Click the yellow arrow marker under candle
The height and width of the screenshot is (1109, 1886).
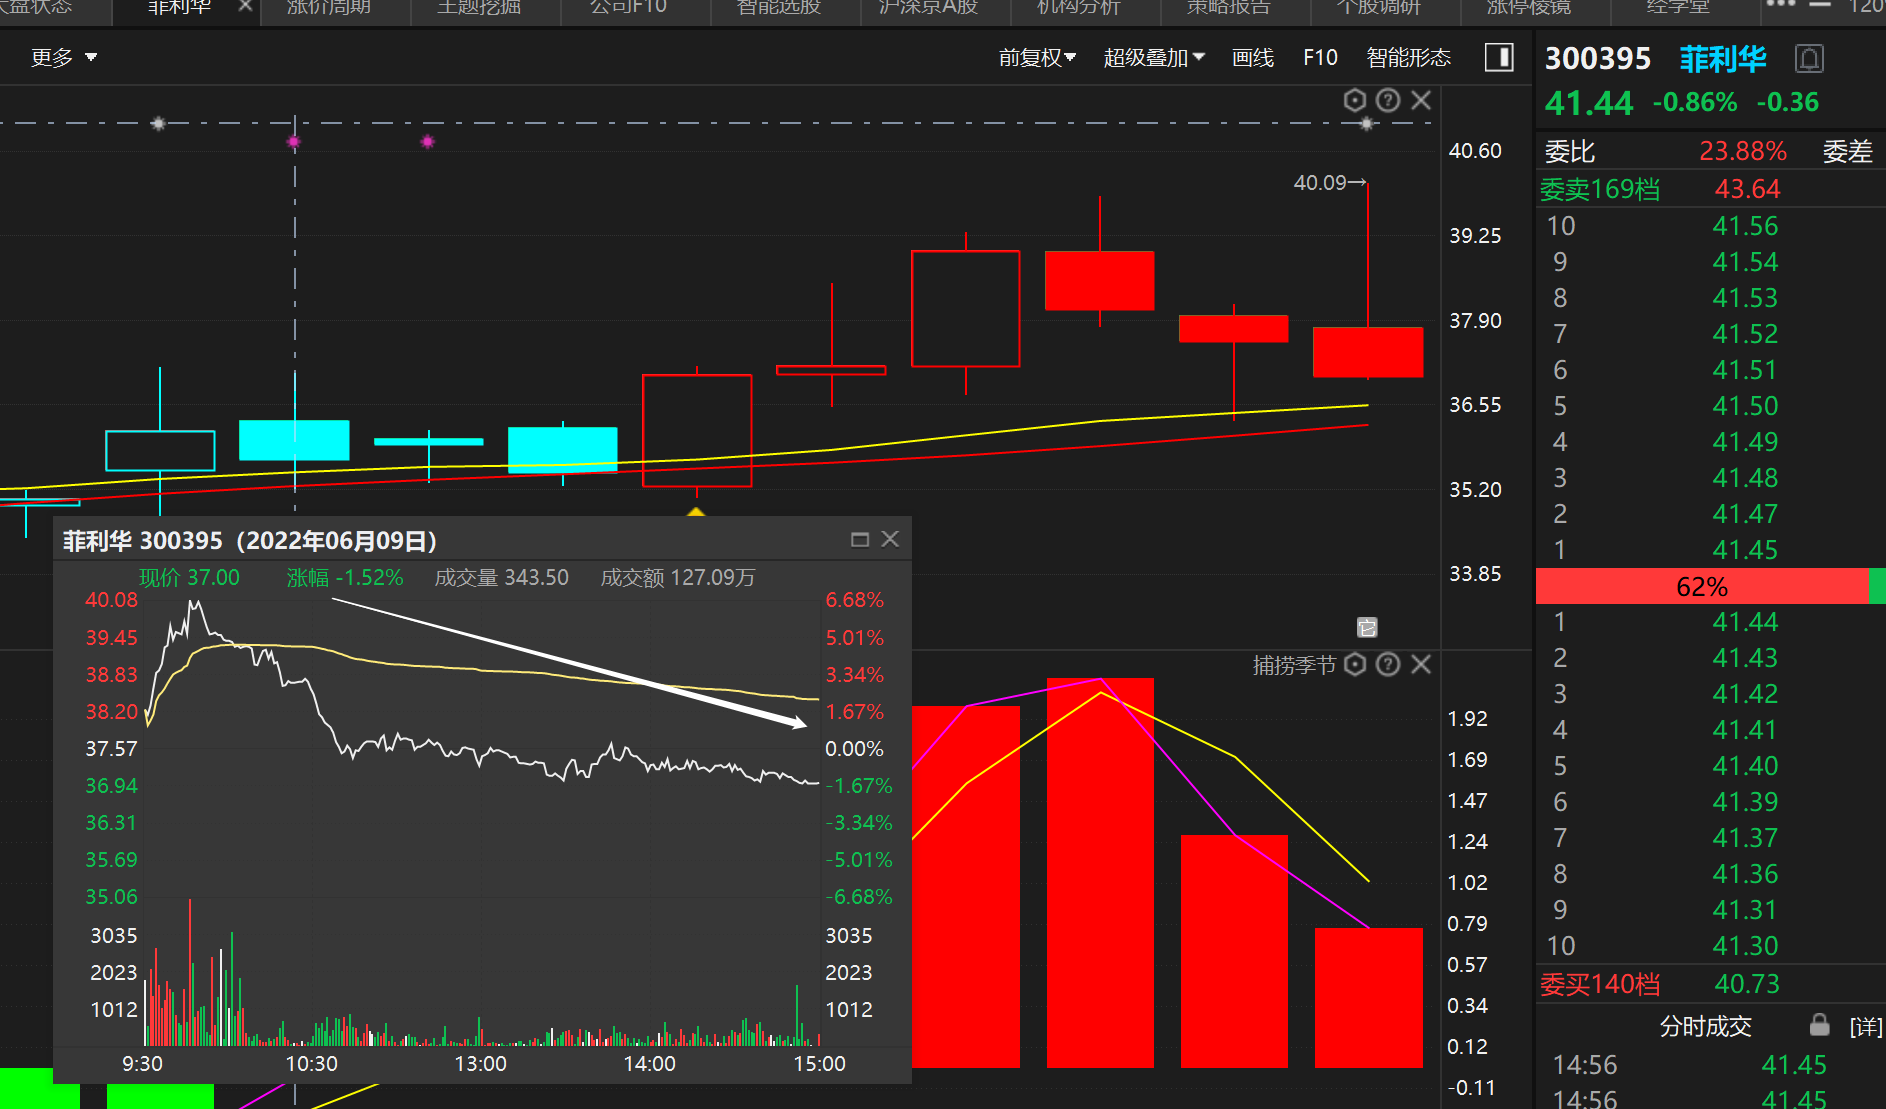point(696,511)
